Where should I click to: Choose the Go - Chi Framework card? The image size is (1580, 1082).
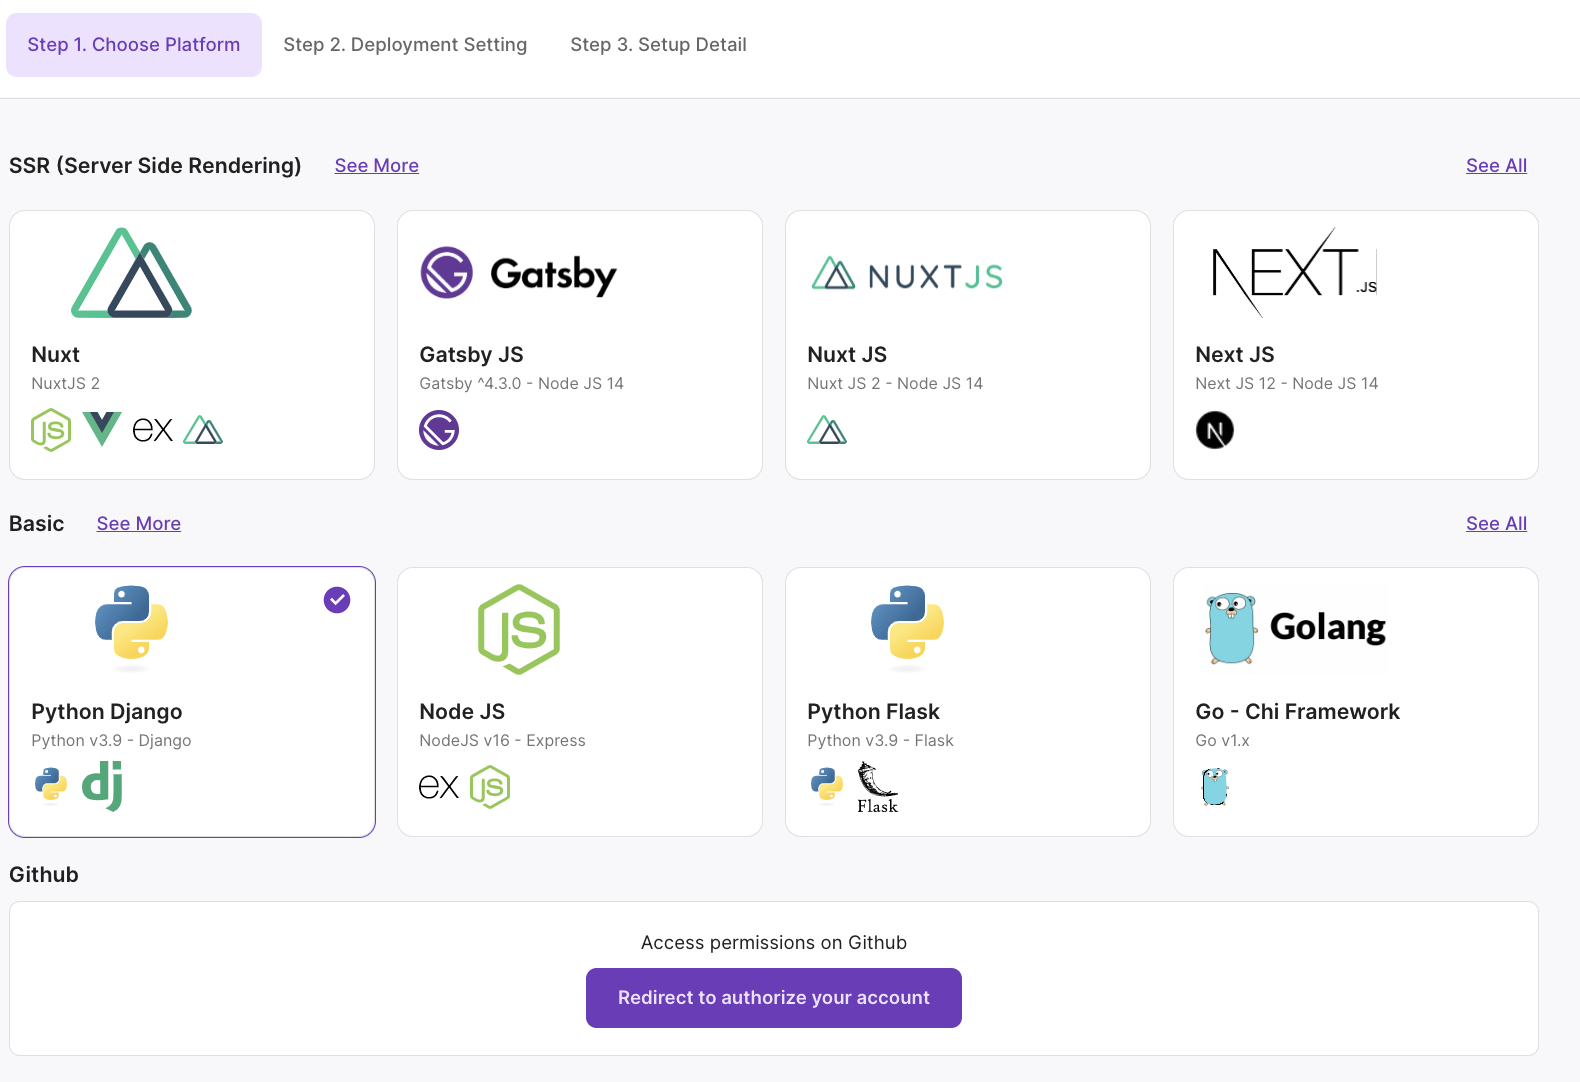click(x=1355, y=702)
